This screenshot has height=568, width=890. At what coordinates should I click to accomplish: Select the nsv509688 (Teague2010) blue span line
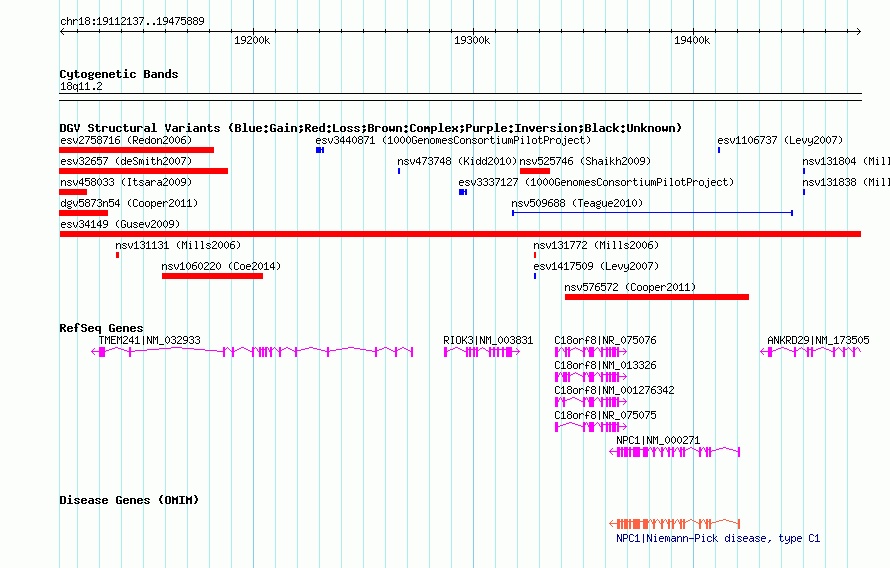pos(653,213)
